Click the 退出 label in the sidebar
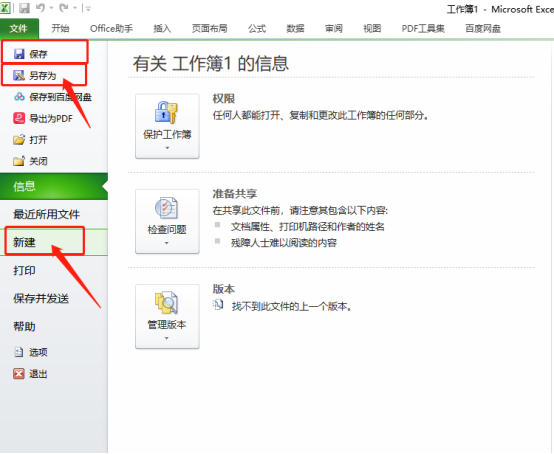The height and width of the screenshot is (454, 554). click(38, 374)
